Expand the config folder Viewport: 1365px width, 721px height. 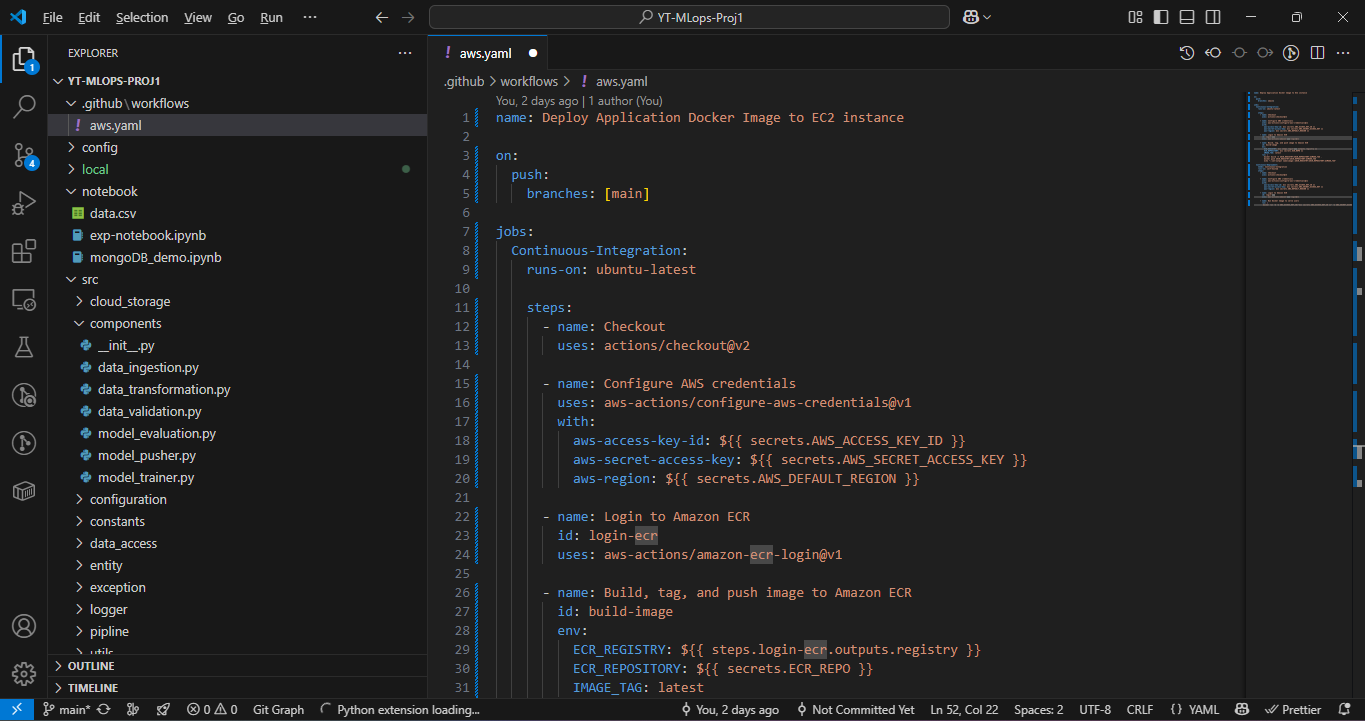tap(99, 147)
